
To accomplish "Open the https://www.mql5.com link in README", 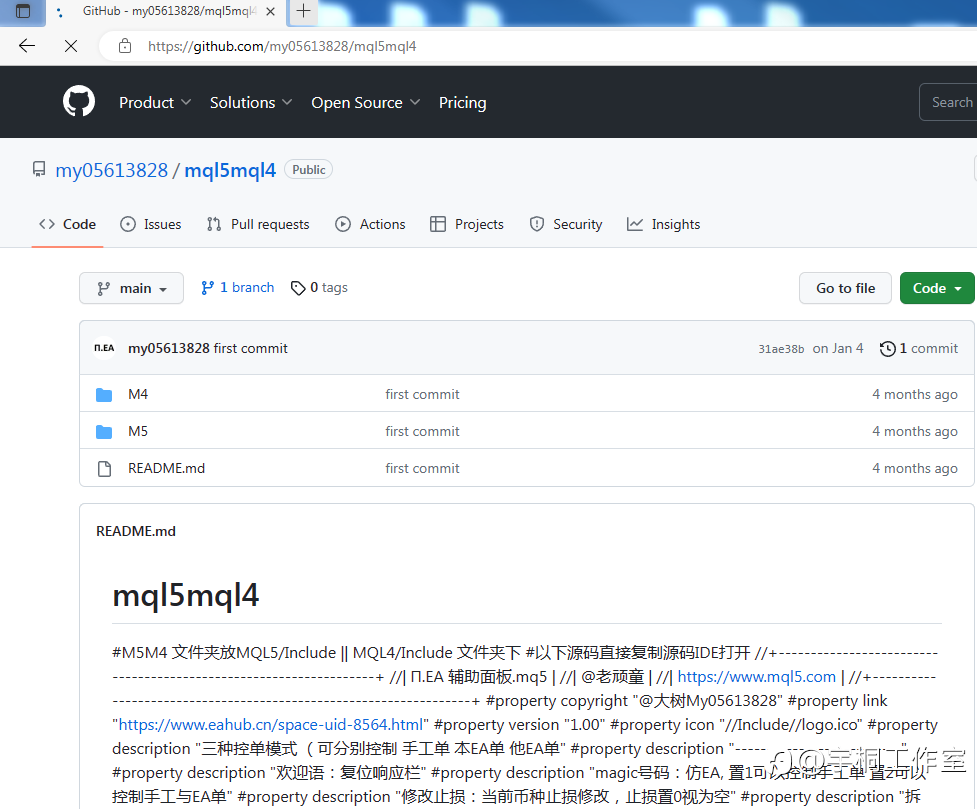I will pos(756,676).
